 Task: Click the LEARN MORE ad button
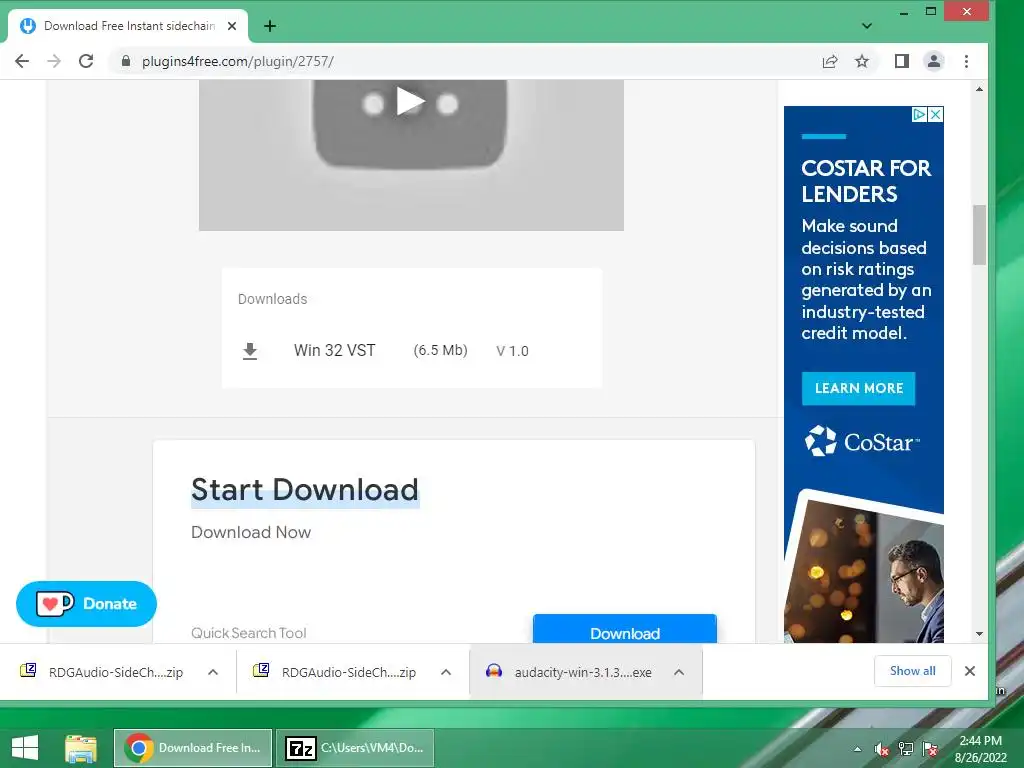pos(858,389)
